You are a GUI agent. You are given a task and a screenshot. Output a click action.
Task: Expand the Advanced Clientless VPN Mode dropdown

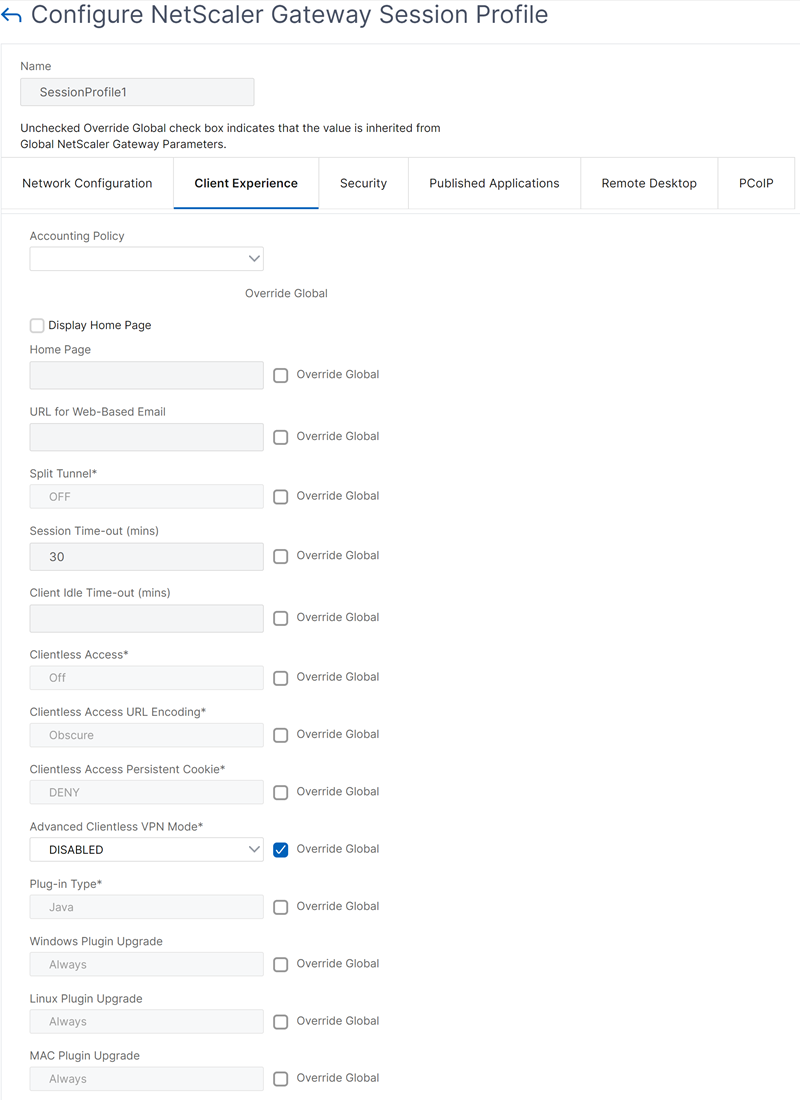pyautogui.click(x=147, y=850)
